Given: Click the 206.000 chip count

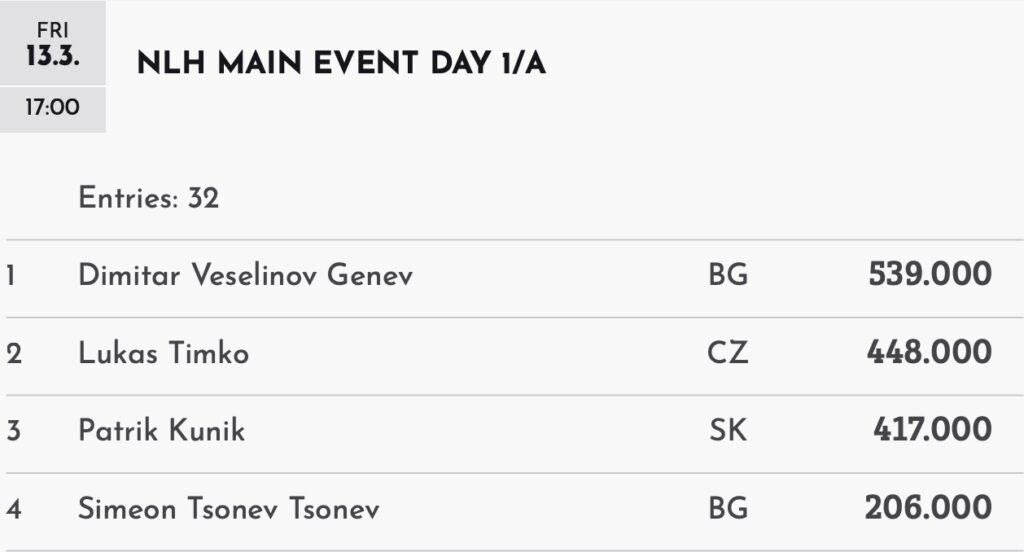Looking at the screenshot, I should (x=928, y=508).
